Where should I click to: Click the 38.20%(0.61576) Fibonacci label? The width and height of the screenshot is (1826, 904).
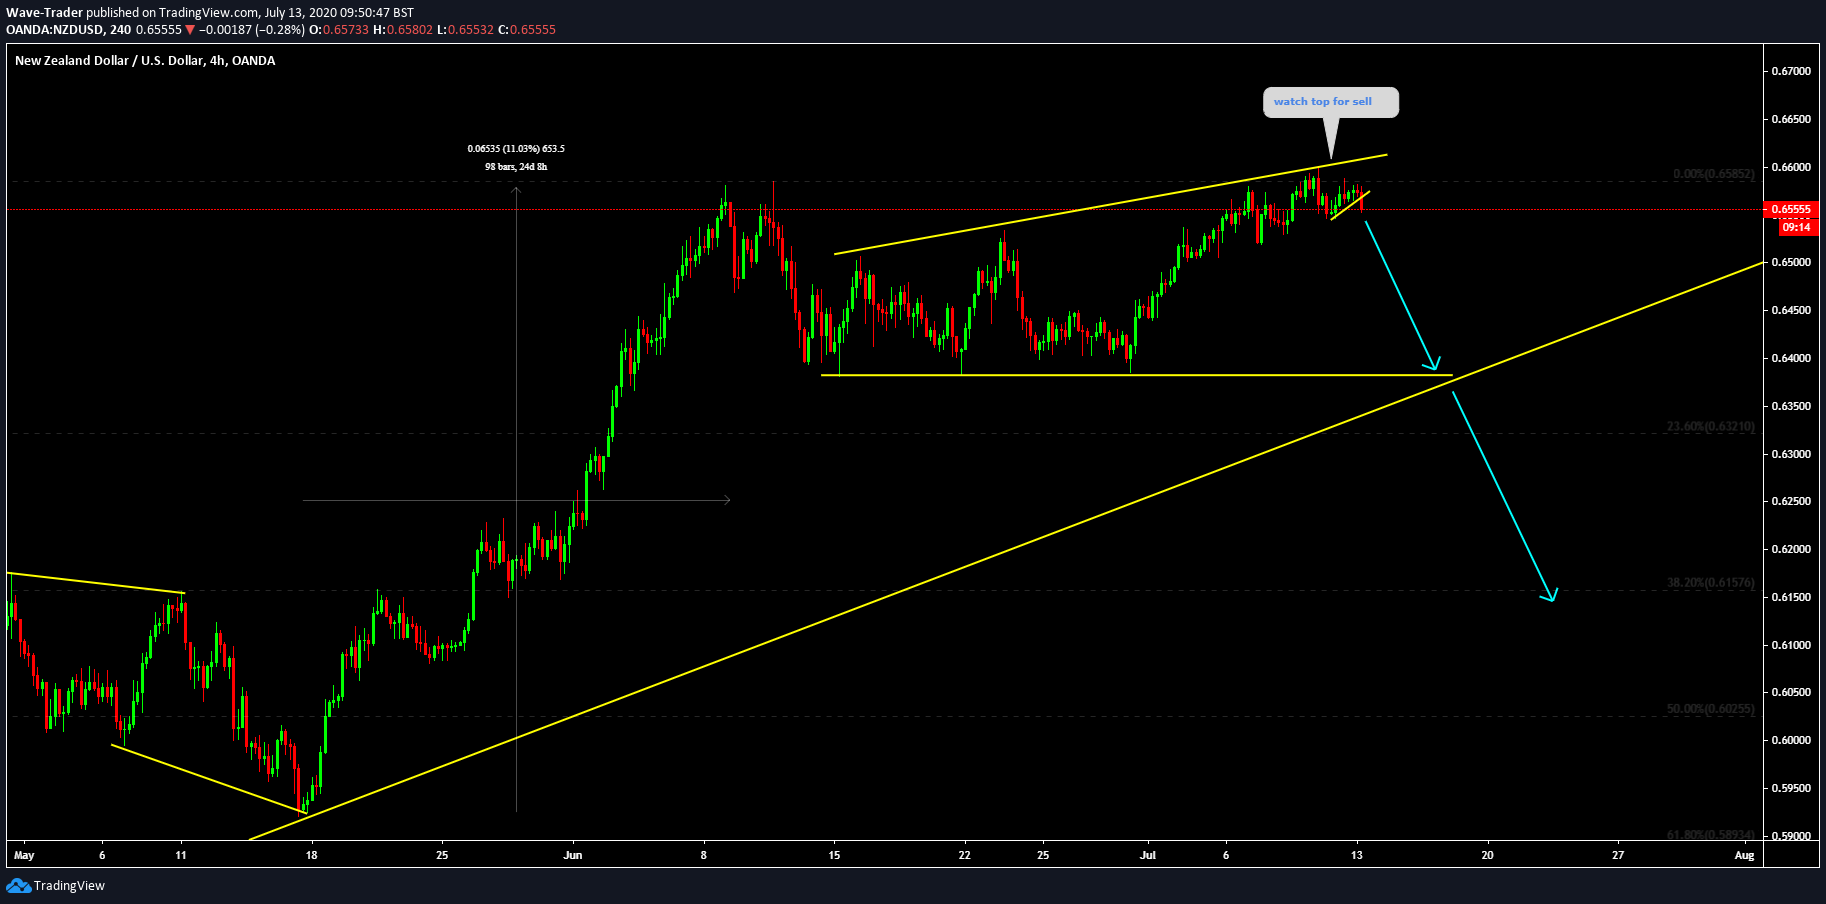point(1710,582)
